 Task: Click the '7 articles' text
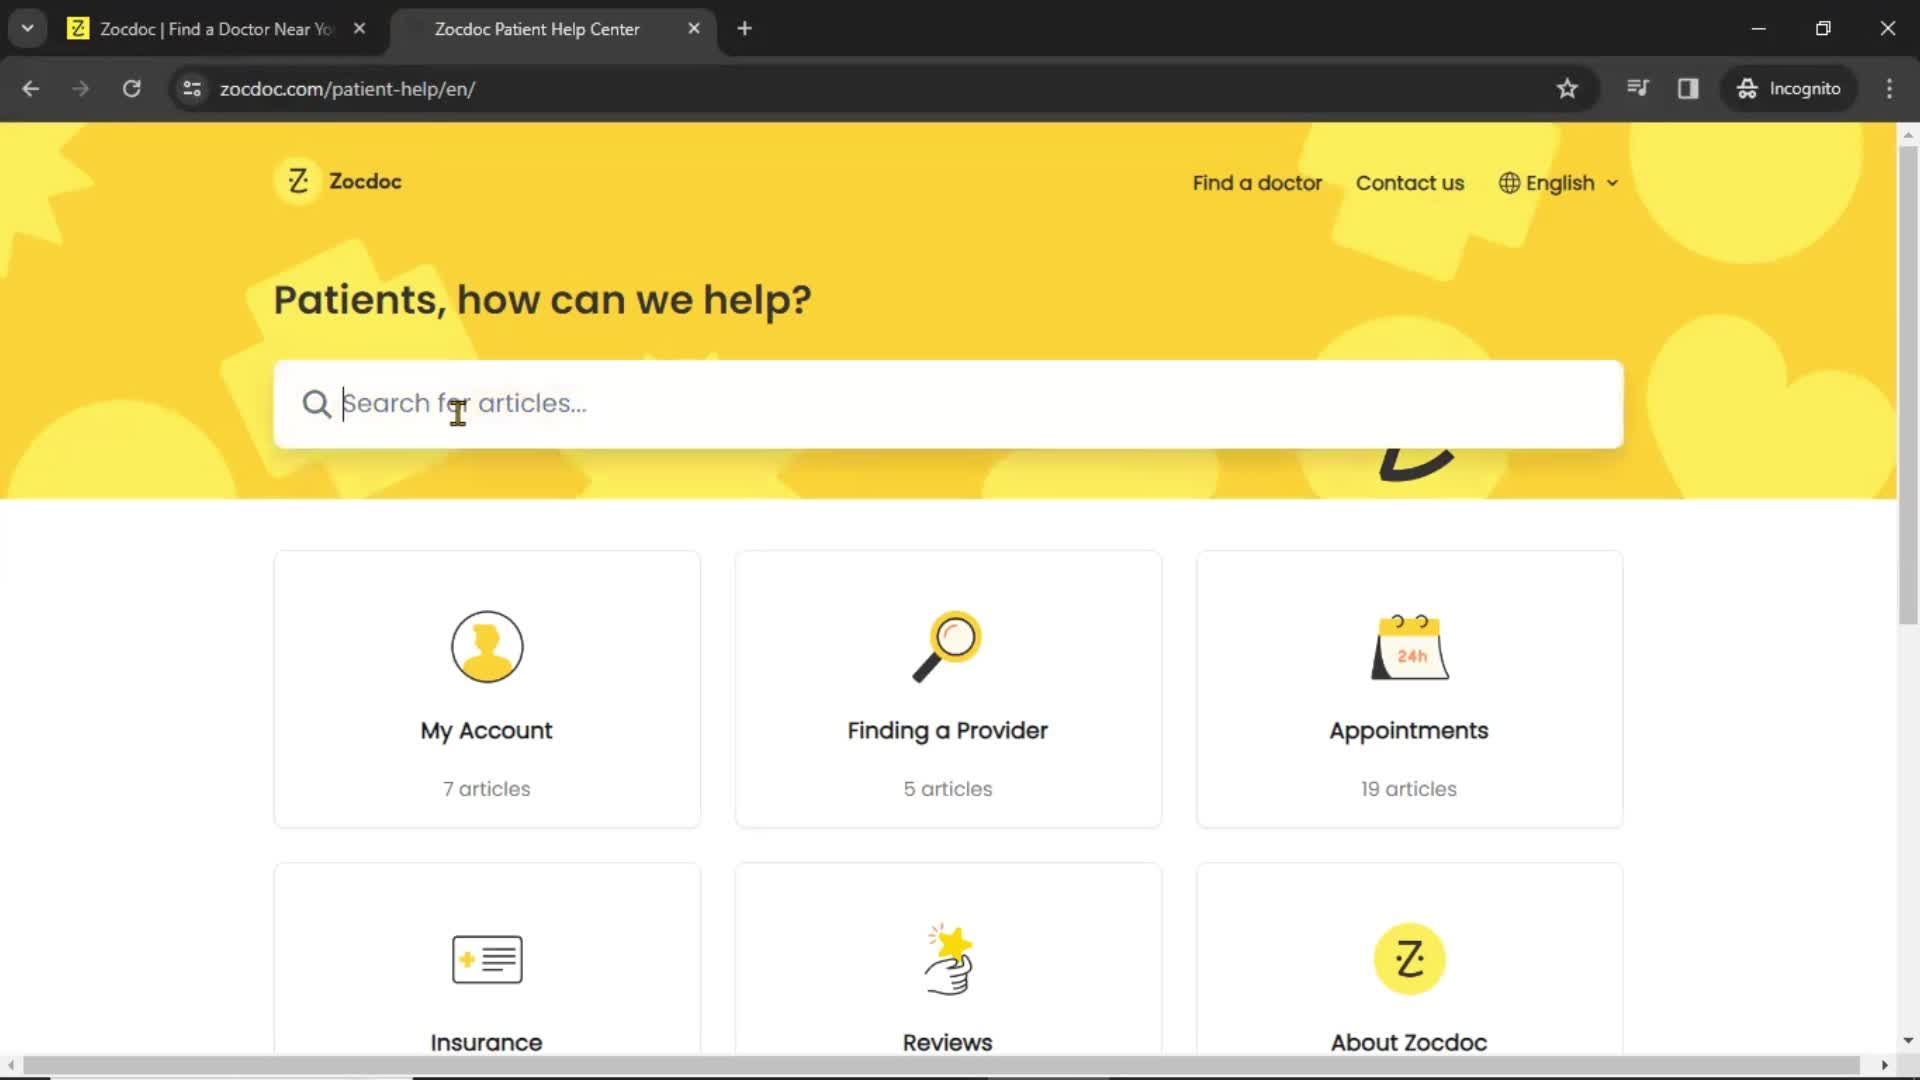click(487, 789)
